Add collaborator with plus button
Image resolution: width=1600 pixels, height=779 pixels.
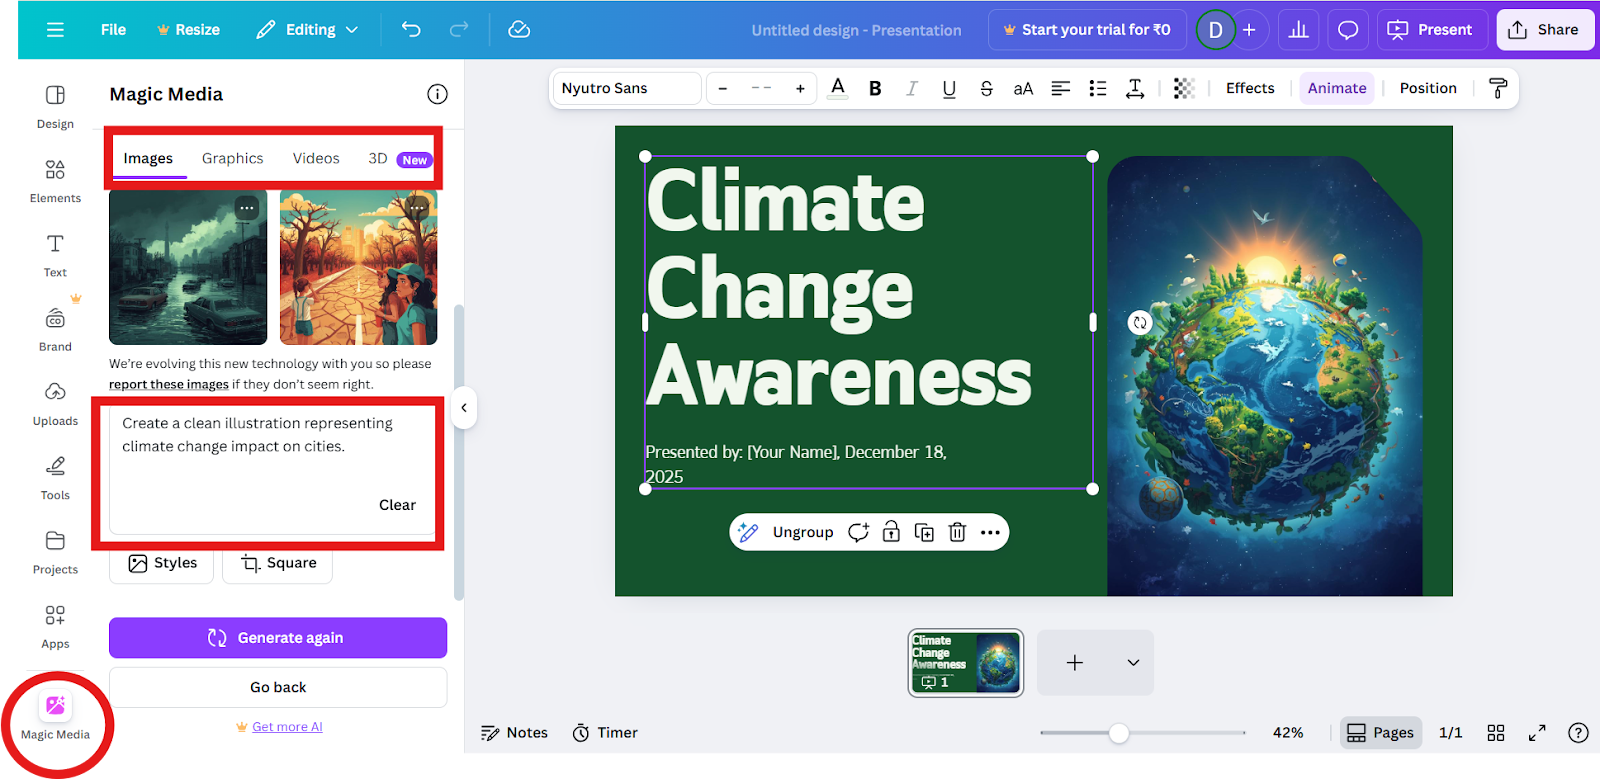pos(1249,30)
